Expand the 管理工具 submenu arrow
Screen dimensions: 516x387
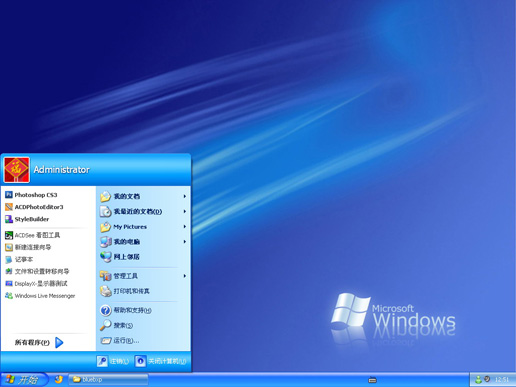pyautogui.click(x=184, y=276)
